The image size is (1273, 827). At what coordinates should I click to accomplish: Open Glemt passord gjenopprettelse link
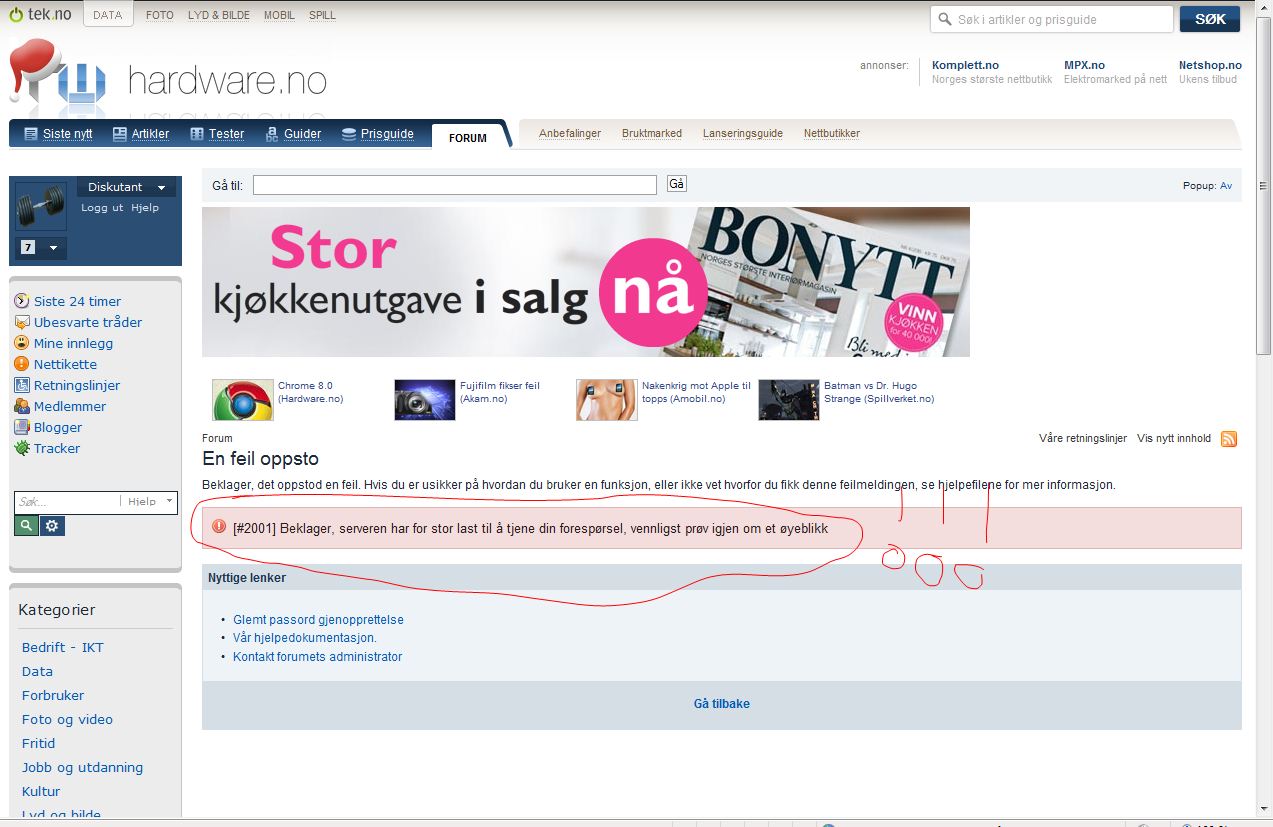point(318,620)
